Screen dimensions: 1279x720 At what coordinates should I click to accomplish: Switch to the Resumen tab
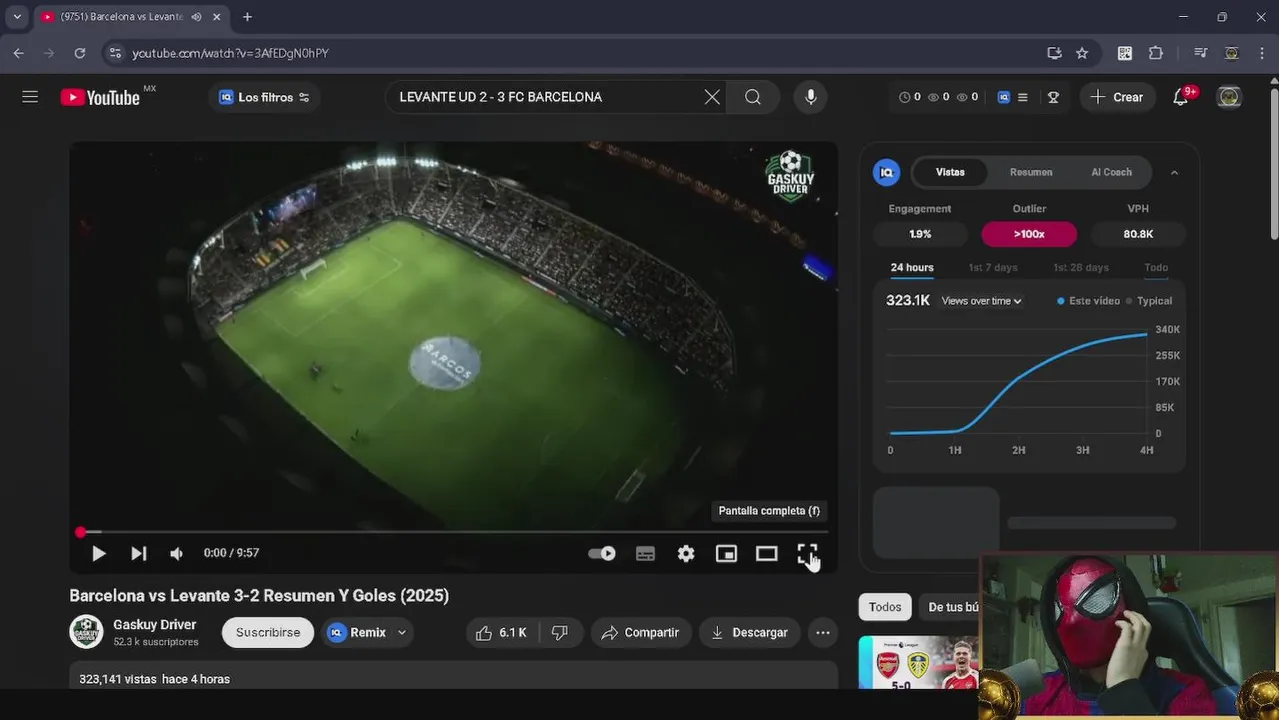tap(1031, 172)
